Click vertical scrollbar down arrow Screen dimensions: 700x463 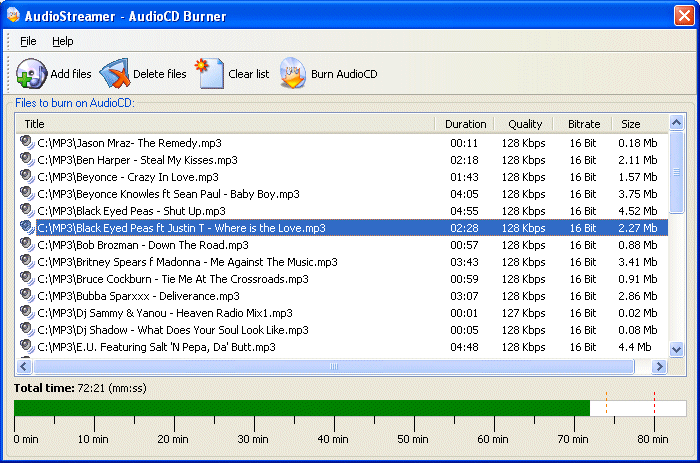pyautogui.click(x=676, y=349)
